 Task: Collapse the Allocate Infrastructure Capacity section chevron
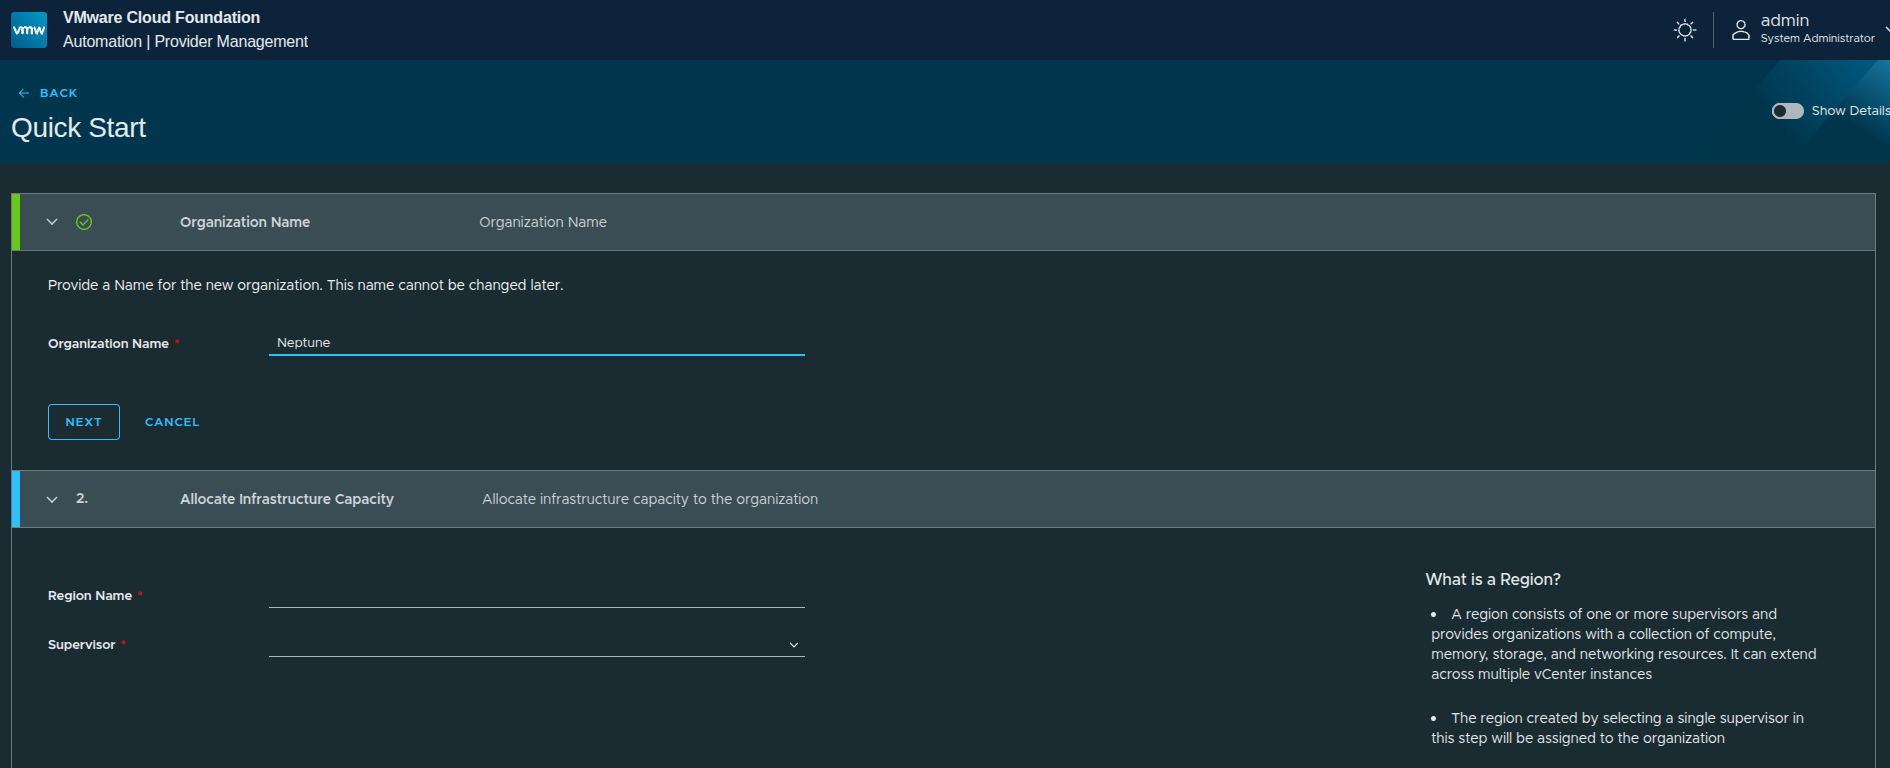(x=52, y=499)
